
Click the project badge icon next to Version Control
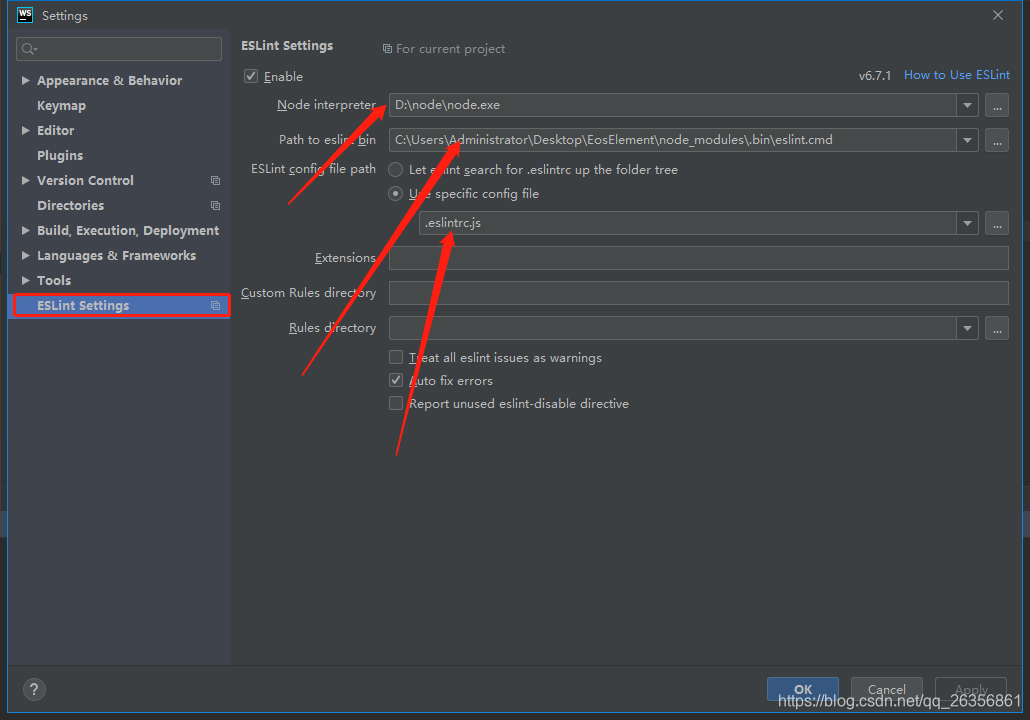point(216,180)
